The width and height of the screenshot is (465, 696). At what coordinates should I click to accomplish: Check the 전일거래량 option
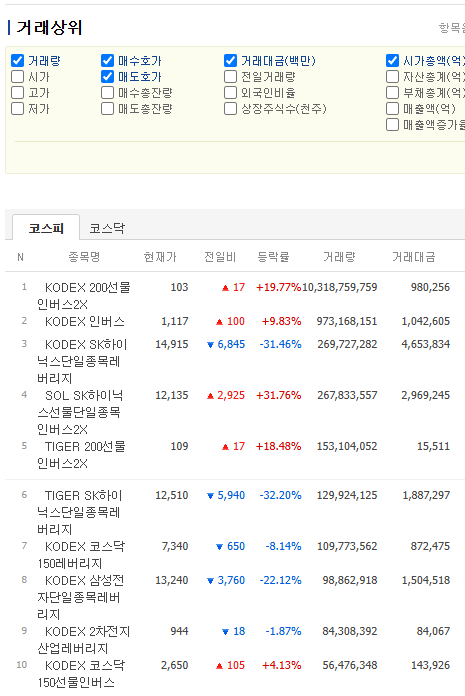[x=230, y=76]
